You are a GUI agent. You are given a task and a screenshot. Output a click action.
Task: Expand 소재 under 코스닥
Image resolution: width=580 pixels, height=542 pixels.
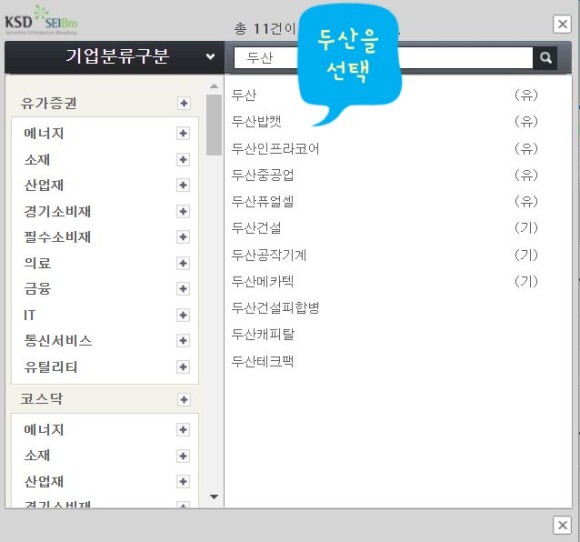click(183, 456)
